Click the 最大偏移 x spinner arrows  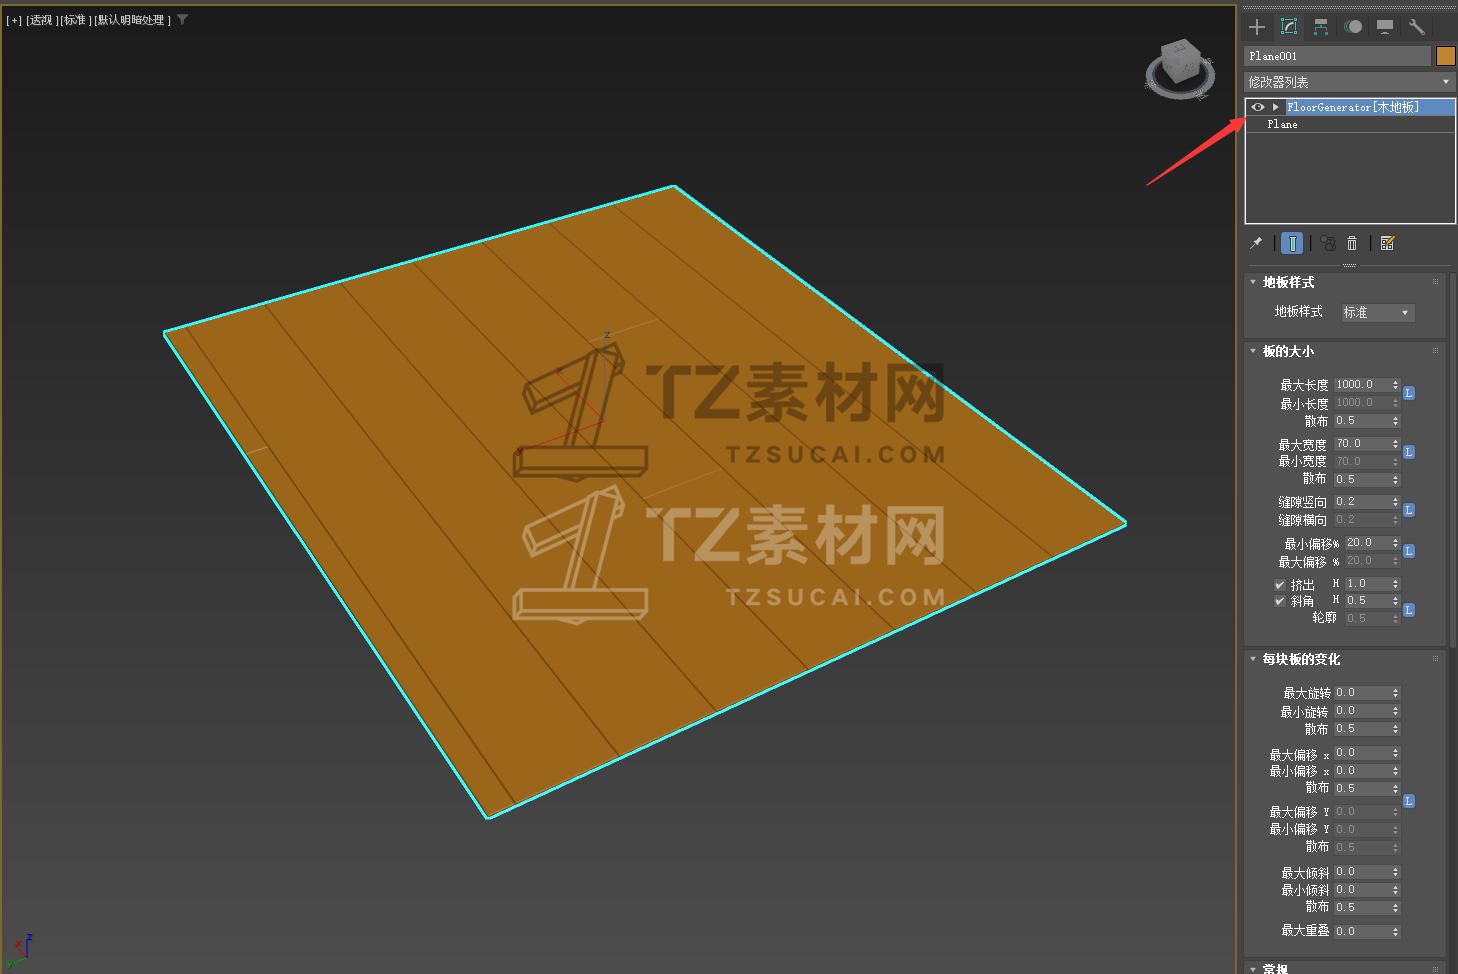coord(1396,753)
